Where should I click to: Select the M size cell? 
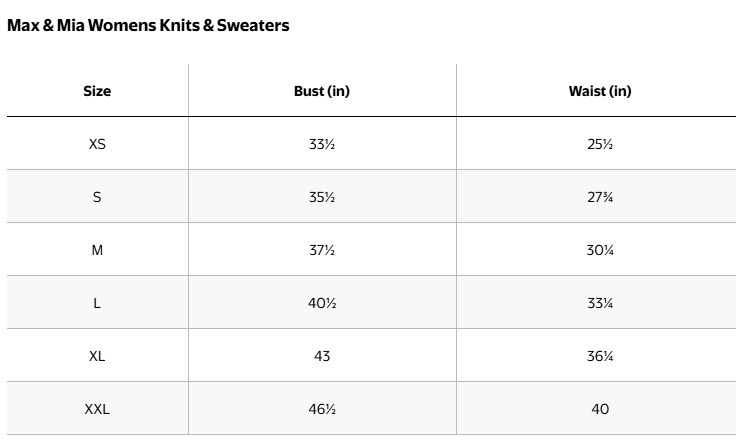[x=97, y=250]
